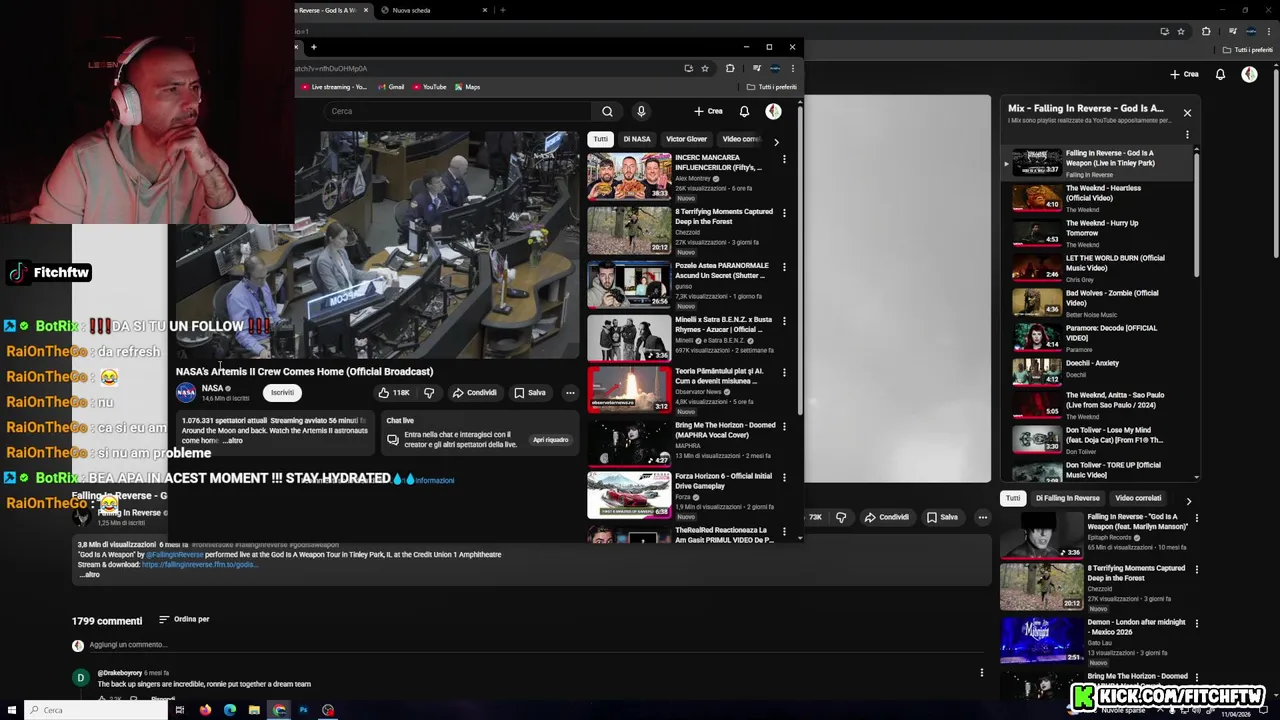The image size is (1280, 720).
Task: Open Teoria Pământului plat video thumbnail
Action: [x=629, y=389]
